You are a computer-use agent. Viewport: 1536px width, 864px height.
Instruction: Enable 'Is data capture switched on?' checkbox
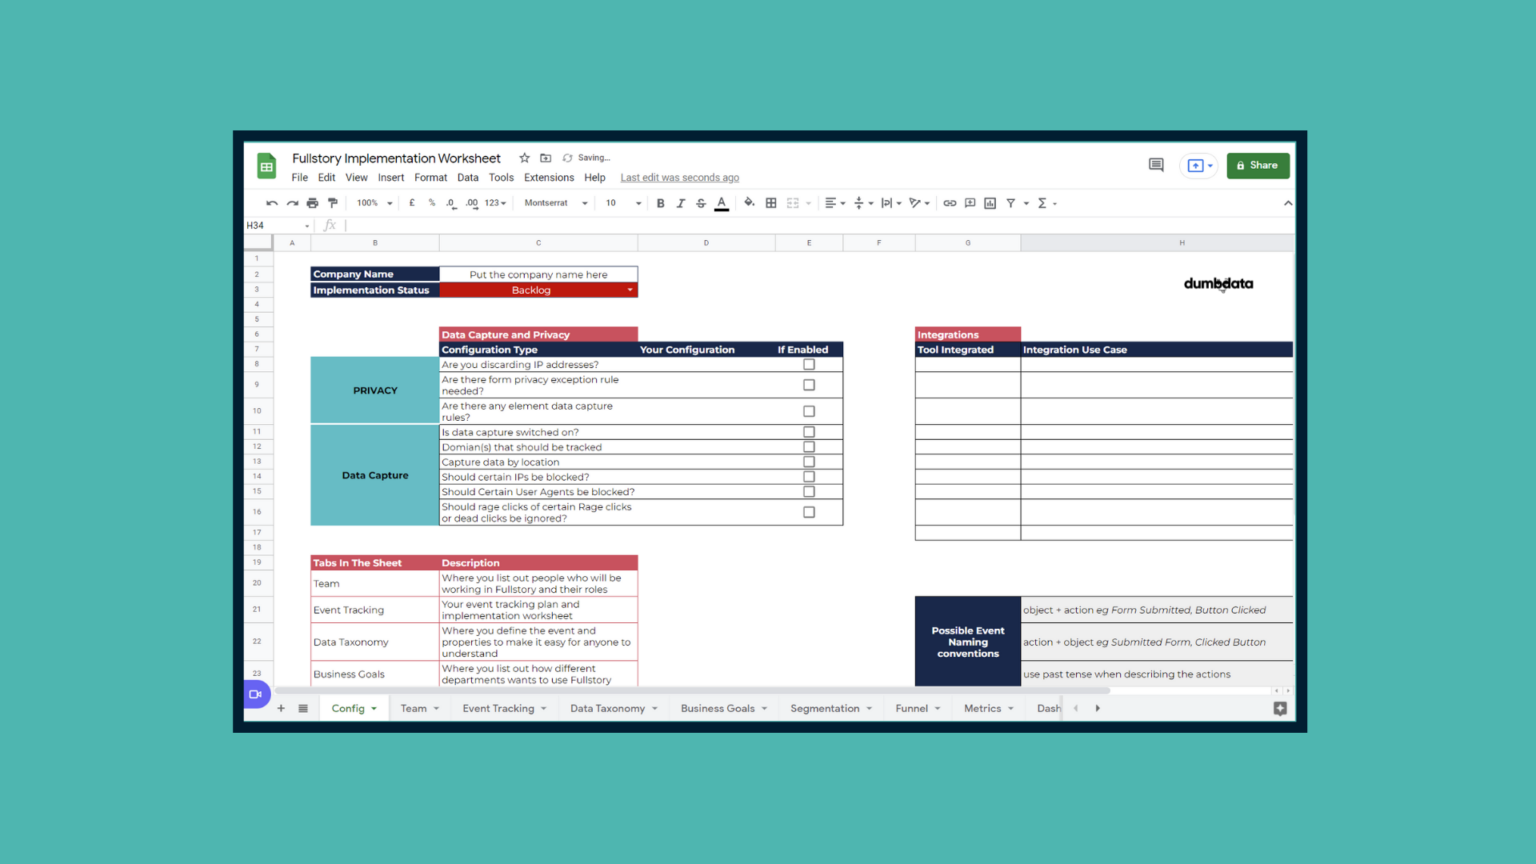point(808,431)
